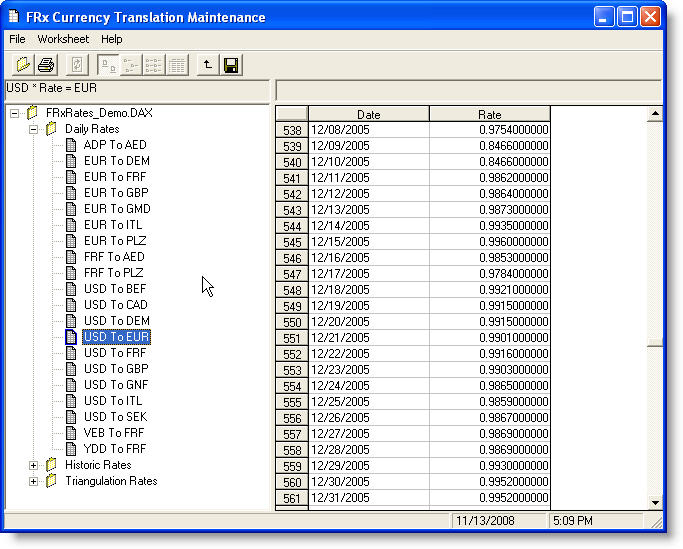Select the FRF To AED rate
The height and width of the screenshot is (549, 683).
(114, 257)
